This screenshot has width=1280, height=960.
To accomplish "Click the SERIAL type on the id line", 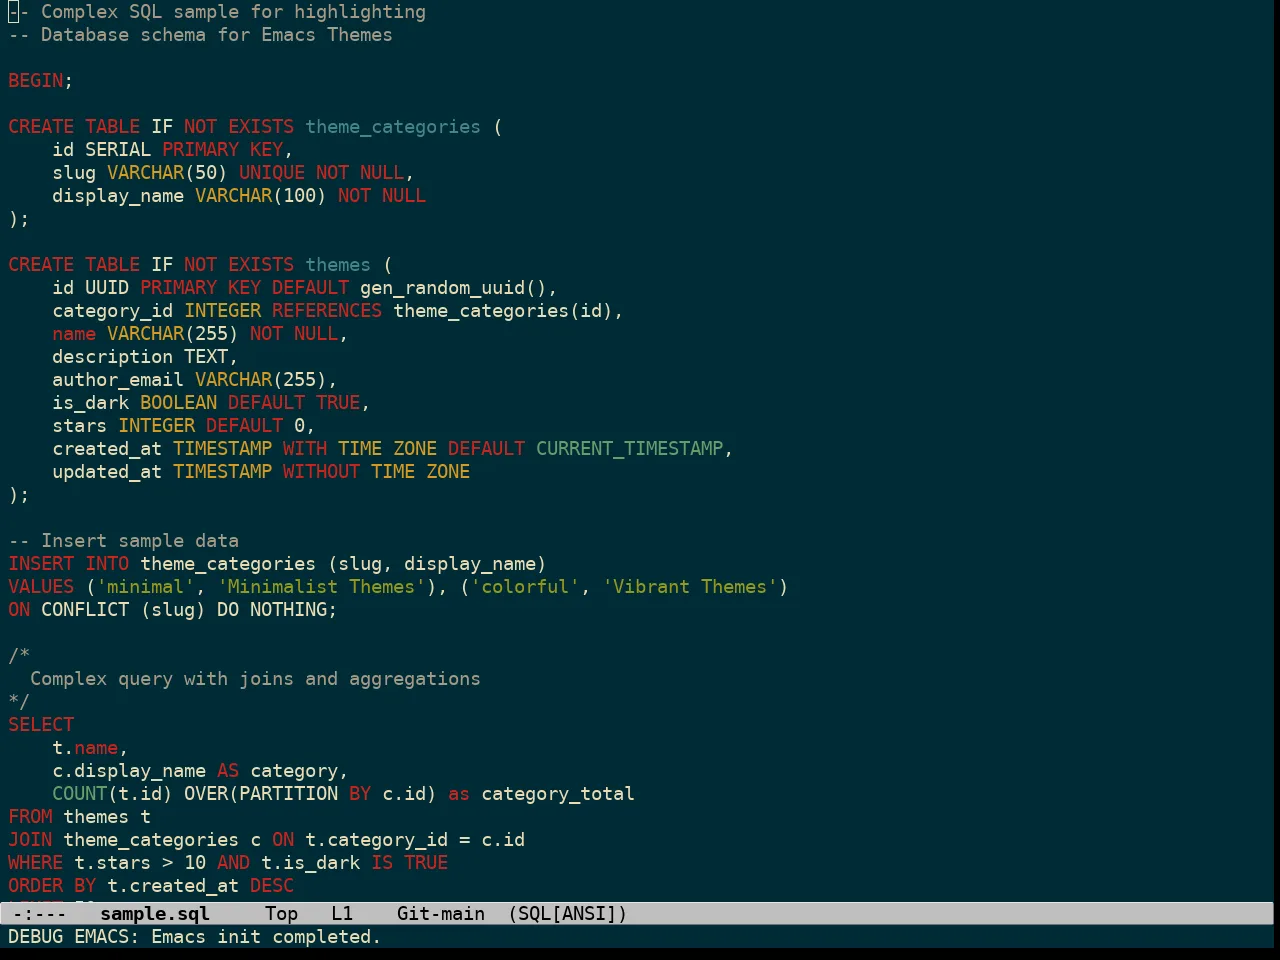I will [118, 149].
